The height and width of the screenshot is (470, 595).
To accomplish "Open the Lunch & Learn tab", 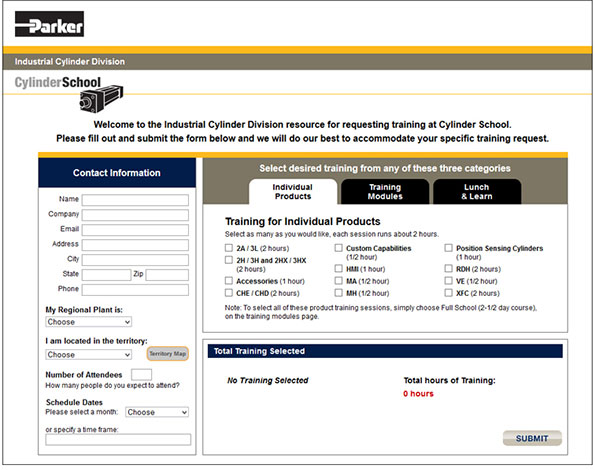I will [477, 192].
